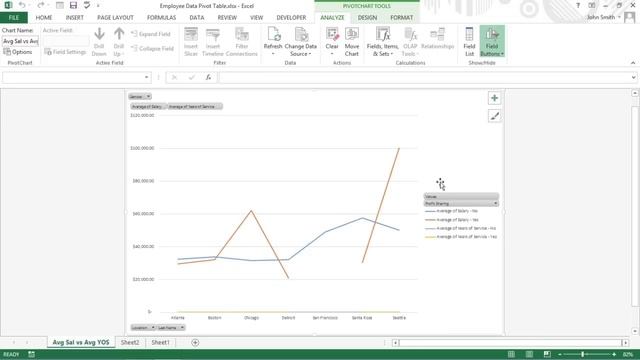Click the vertical scrollbar down arrow
640x360 pixels.
635,331
